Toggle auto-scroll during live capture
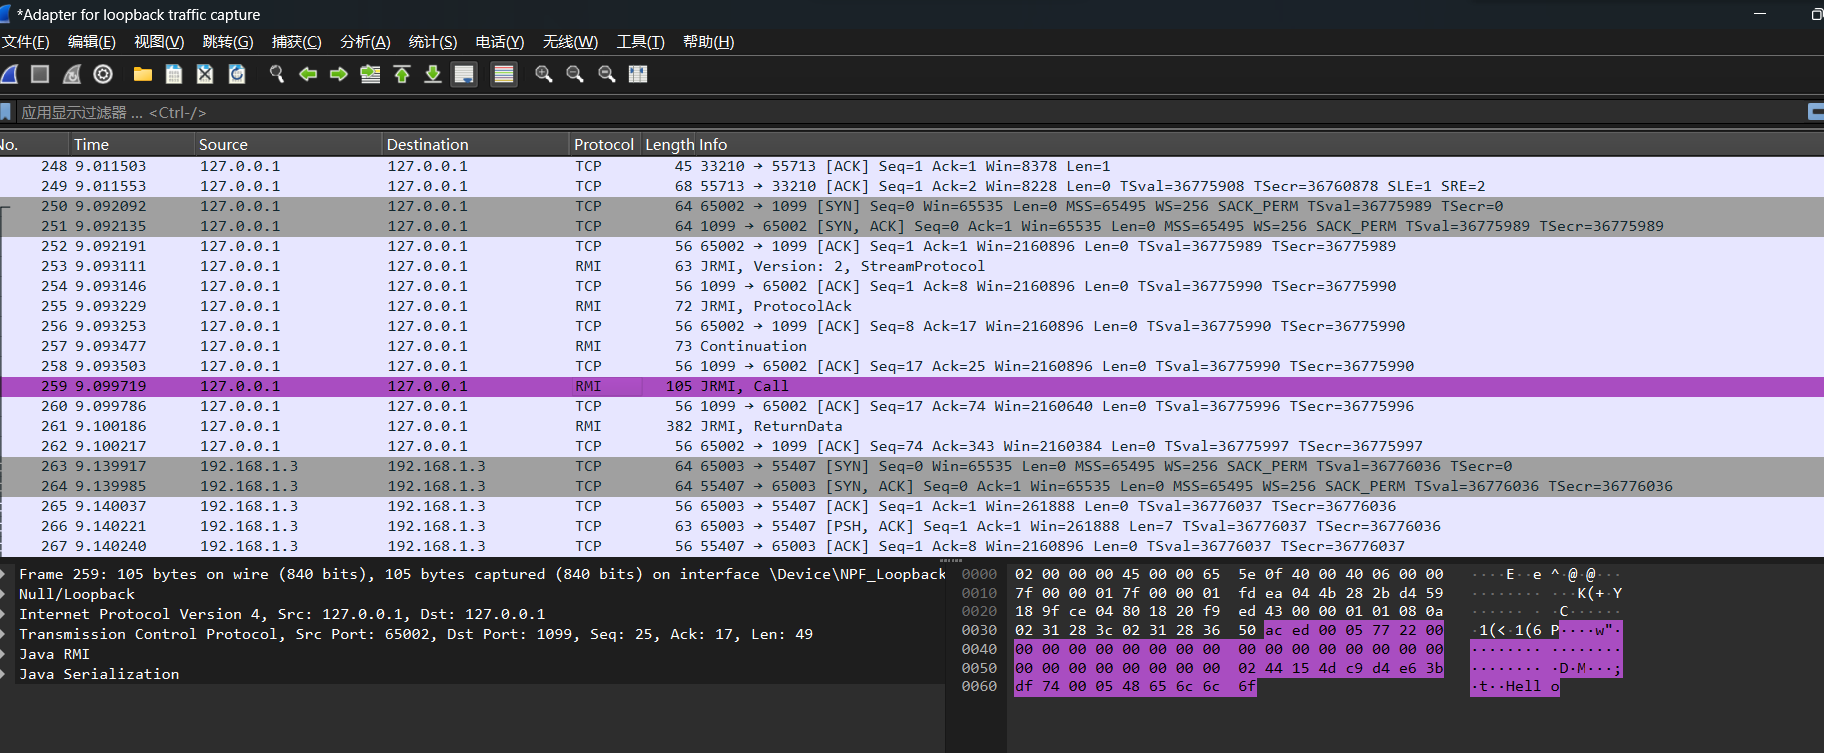This screenshot has height=753, width=1824. pos(464,74)
